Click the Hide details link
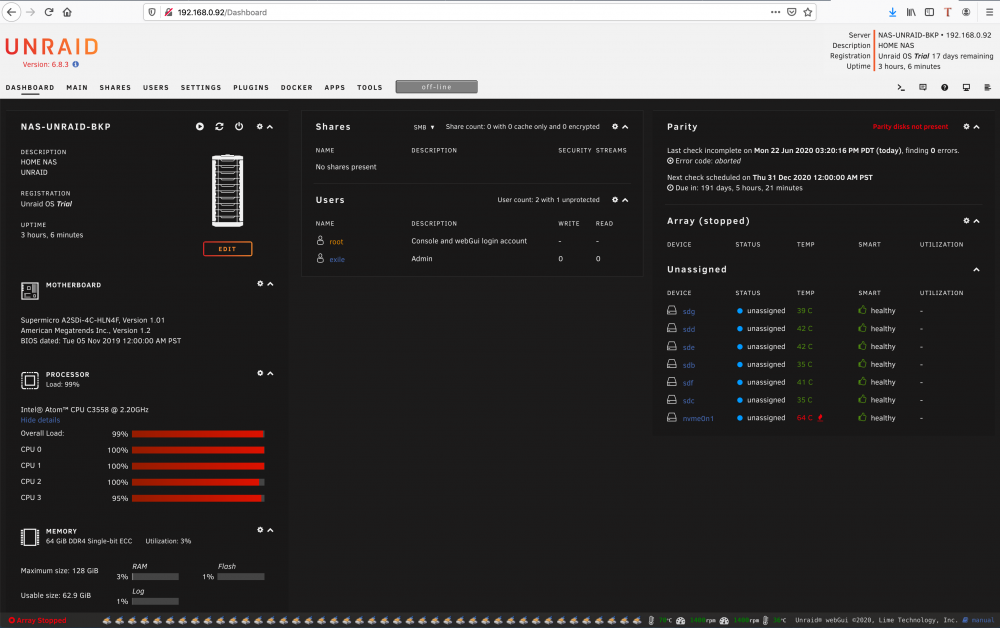1000x628 pixels. point(40,420)
